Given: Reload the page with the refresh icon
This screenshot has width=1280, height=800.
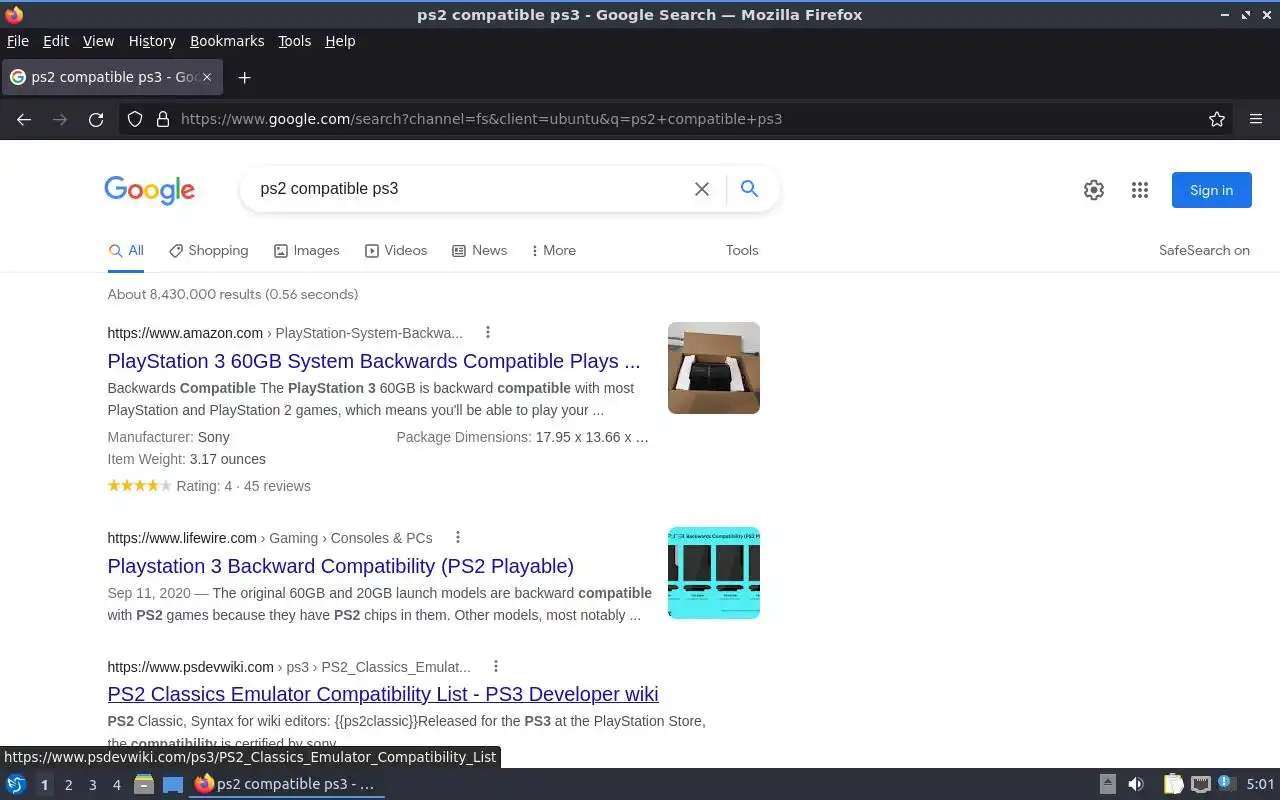Looking at the screenshot, I should (x=96, y=119).
